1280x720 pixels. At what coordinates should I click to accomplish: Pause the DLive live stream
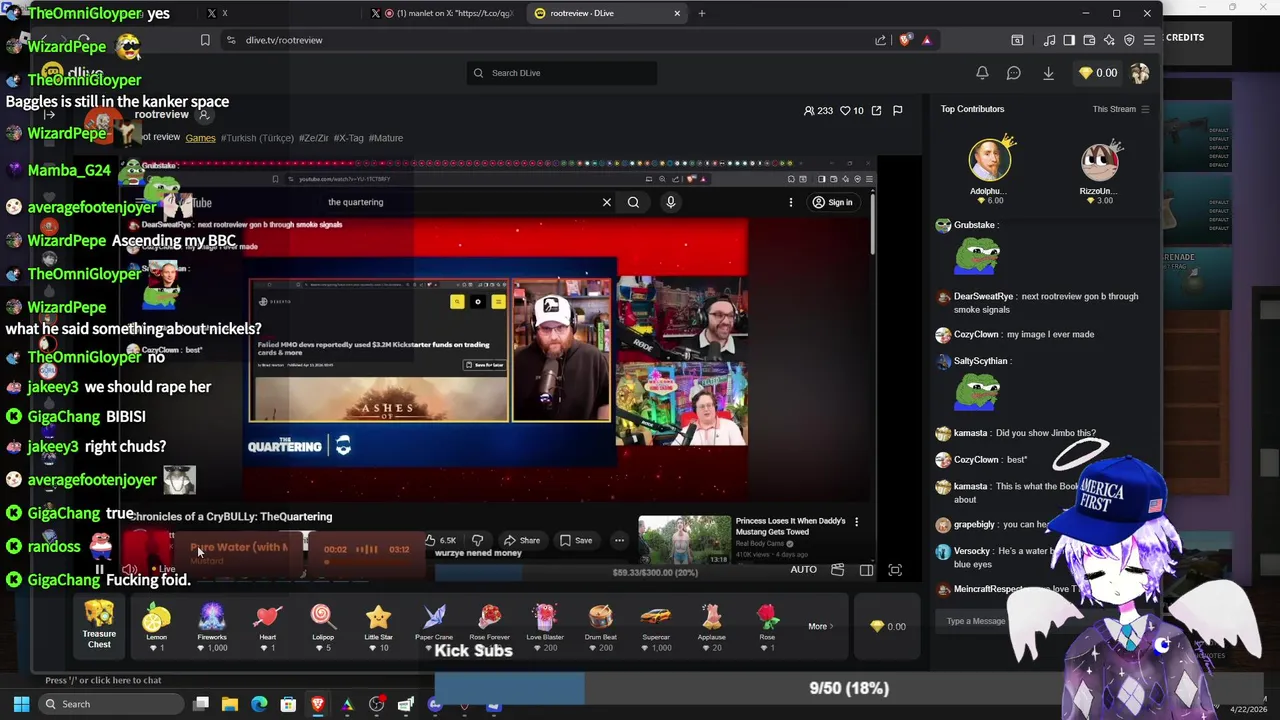[x=99, y=570]
